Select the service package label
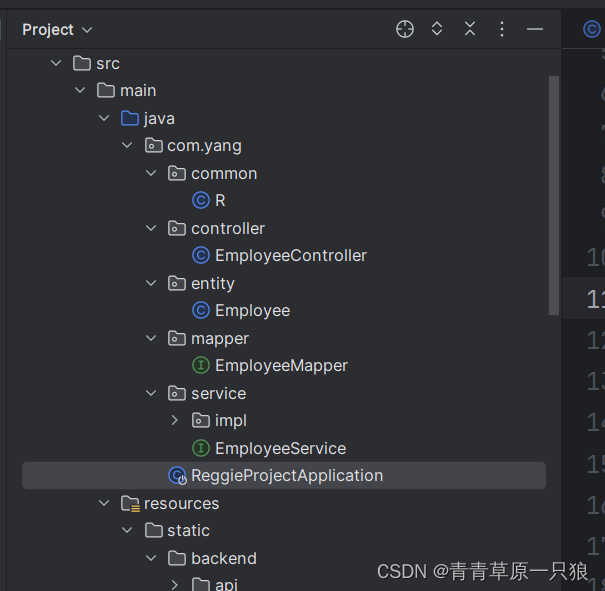Screen dimensions: 605x591 tap(219, 393)
